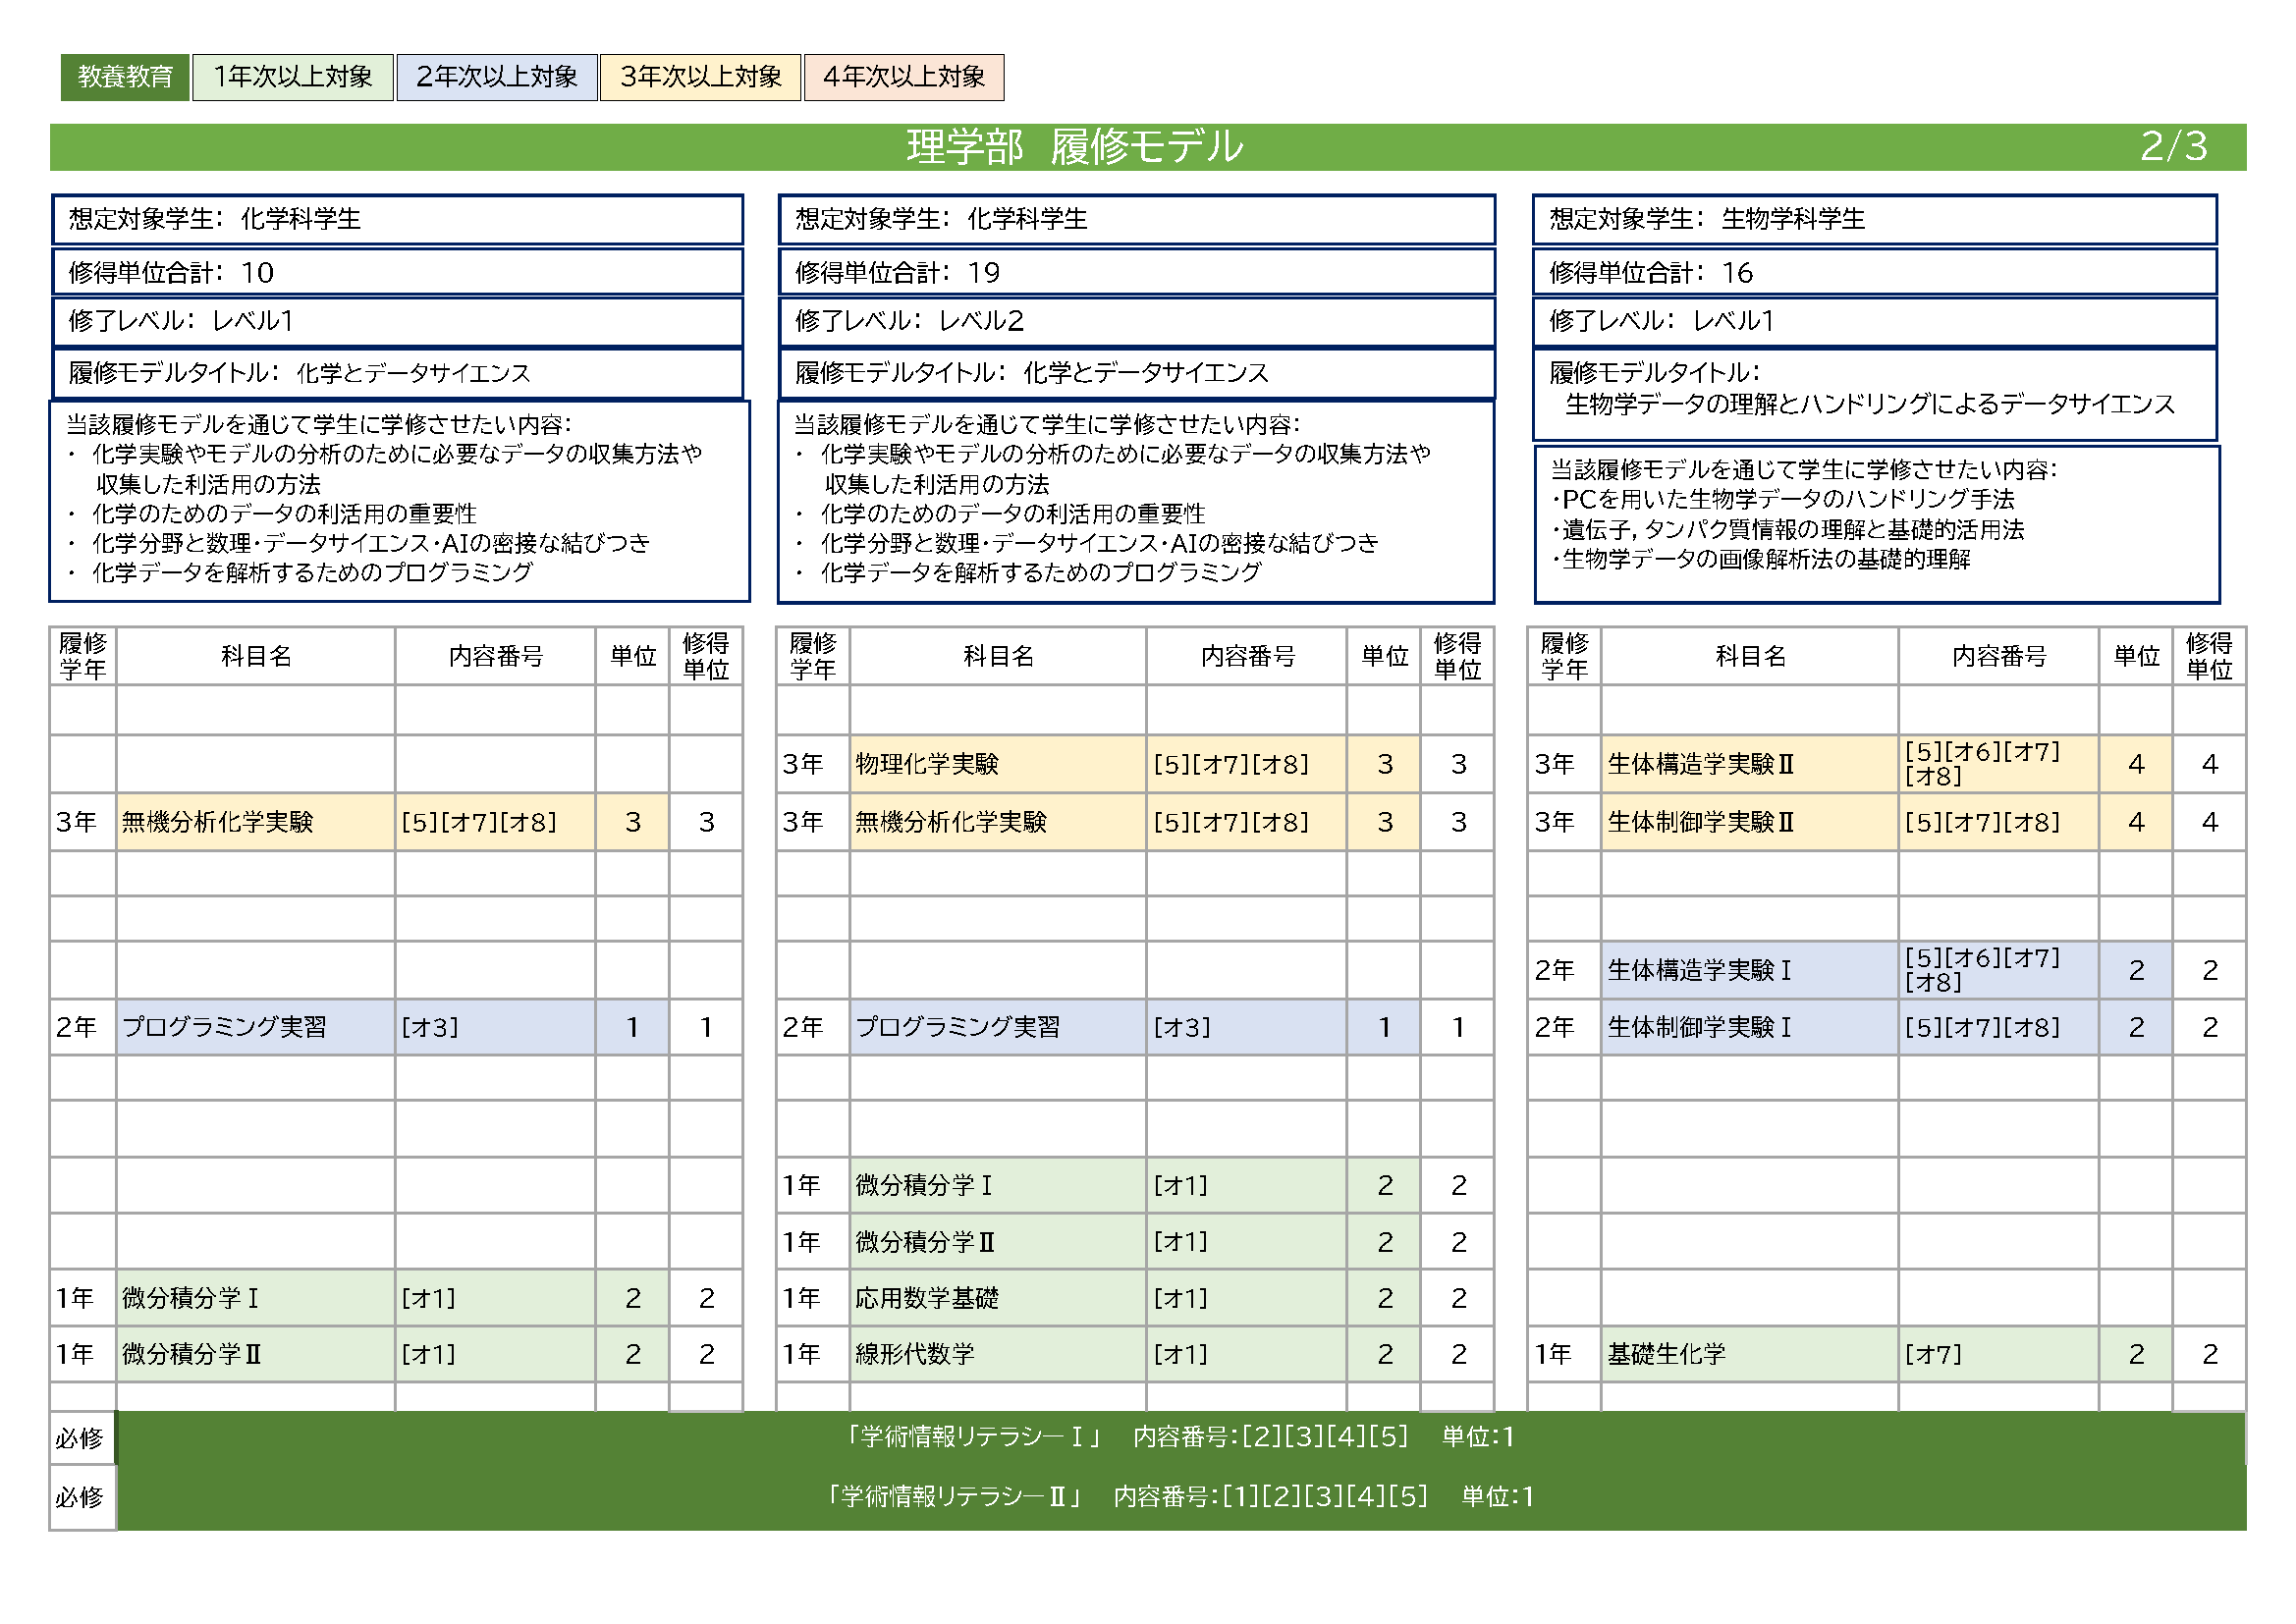The height and width of the screenshot is (1624, 2296).
Task: Select the 2年次以上対象 legend box
Action: [x=497, y=77]
